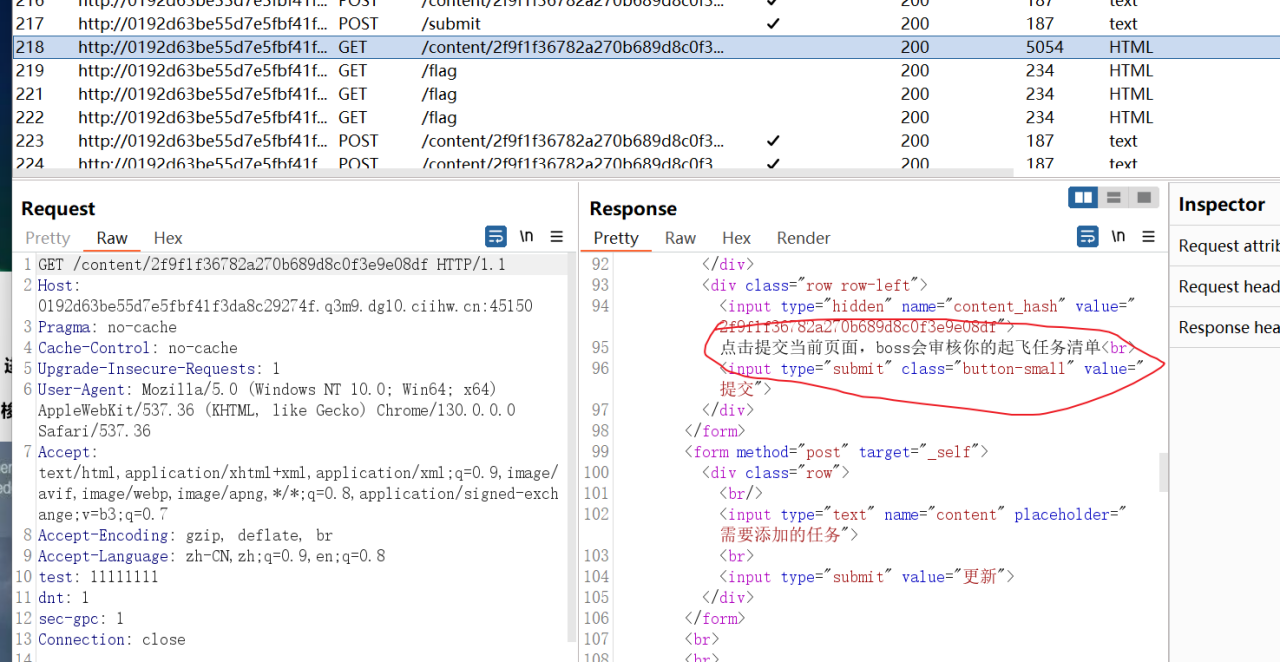Select top-bottom stacked layout icon

point(1114,198)
